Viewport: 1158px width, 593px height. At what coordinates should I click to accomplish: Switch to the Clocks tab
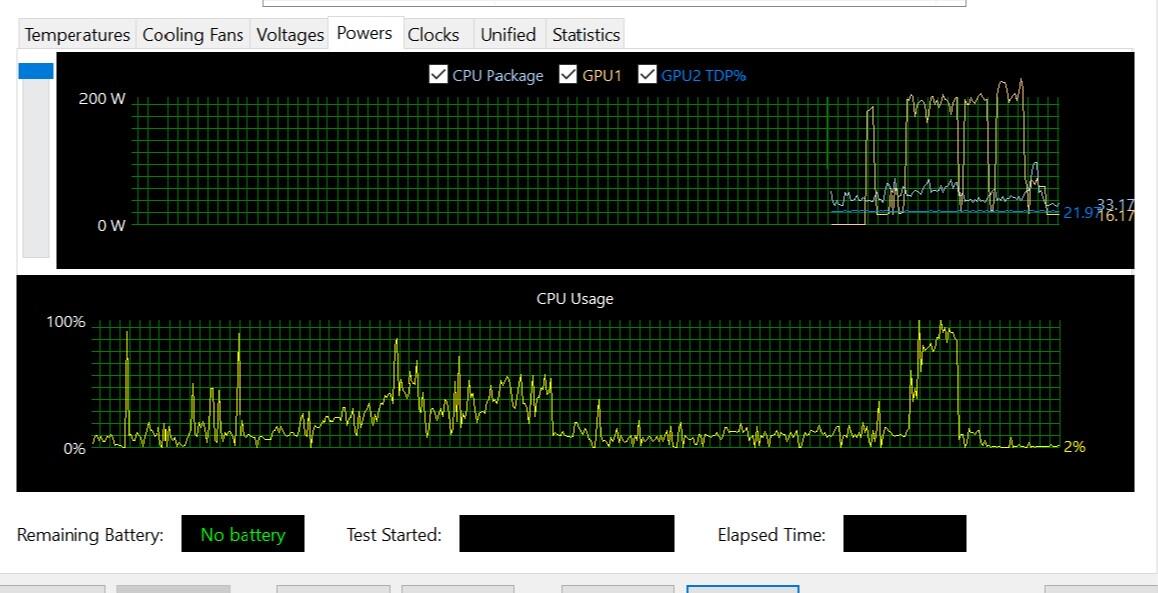point(434,35)
